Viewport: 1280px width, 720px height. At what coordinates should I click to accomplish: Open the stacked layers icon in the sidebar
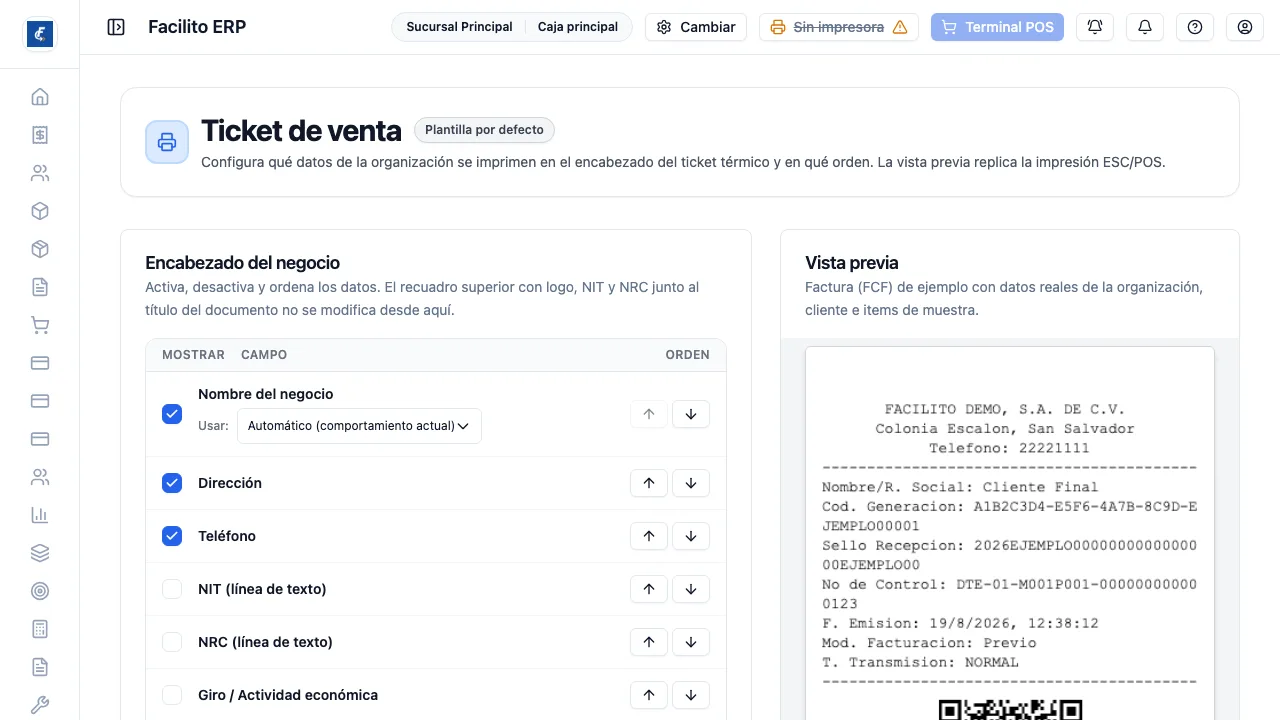40,553
